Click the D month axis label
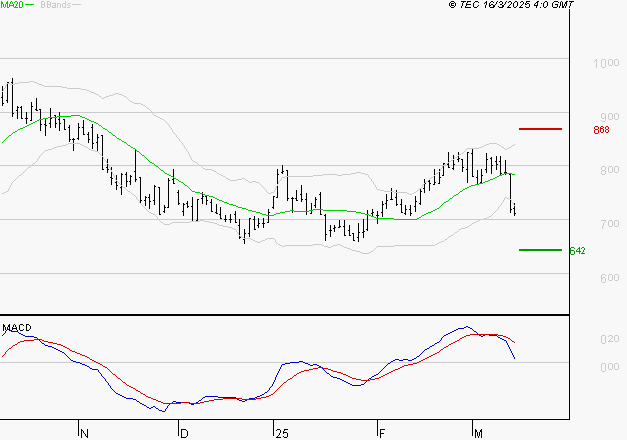Image resolution: width=627 pixels, height=440 pixels. point(184,434)
